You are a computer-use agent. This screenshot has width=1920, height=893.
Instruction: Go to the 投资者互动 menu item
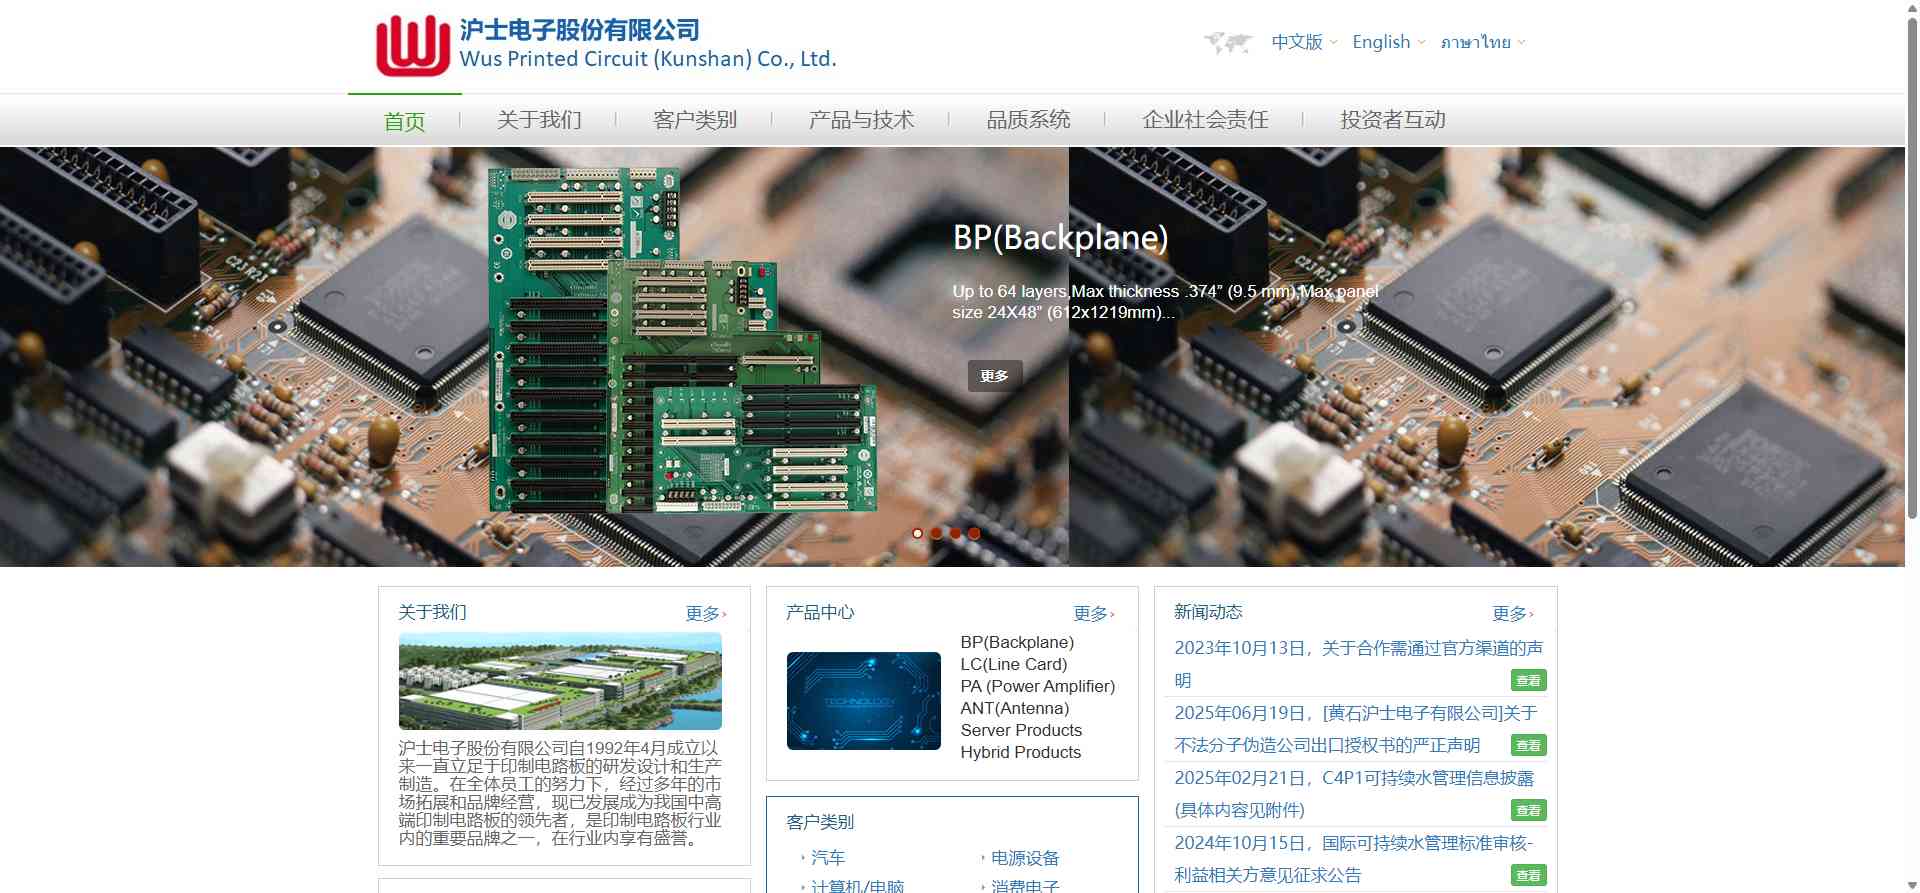click(x=1392, y=120)
